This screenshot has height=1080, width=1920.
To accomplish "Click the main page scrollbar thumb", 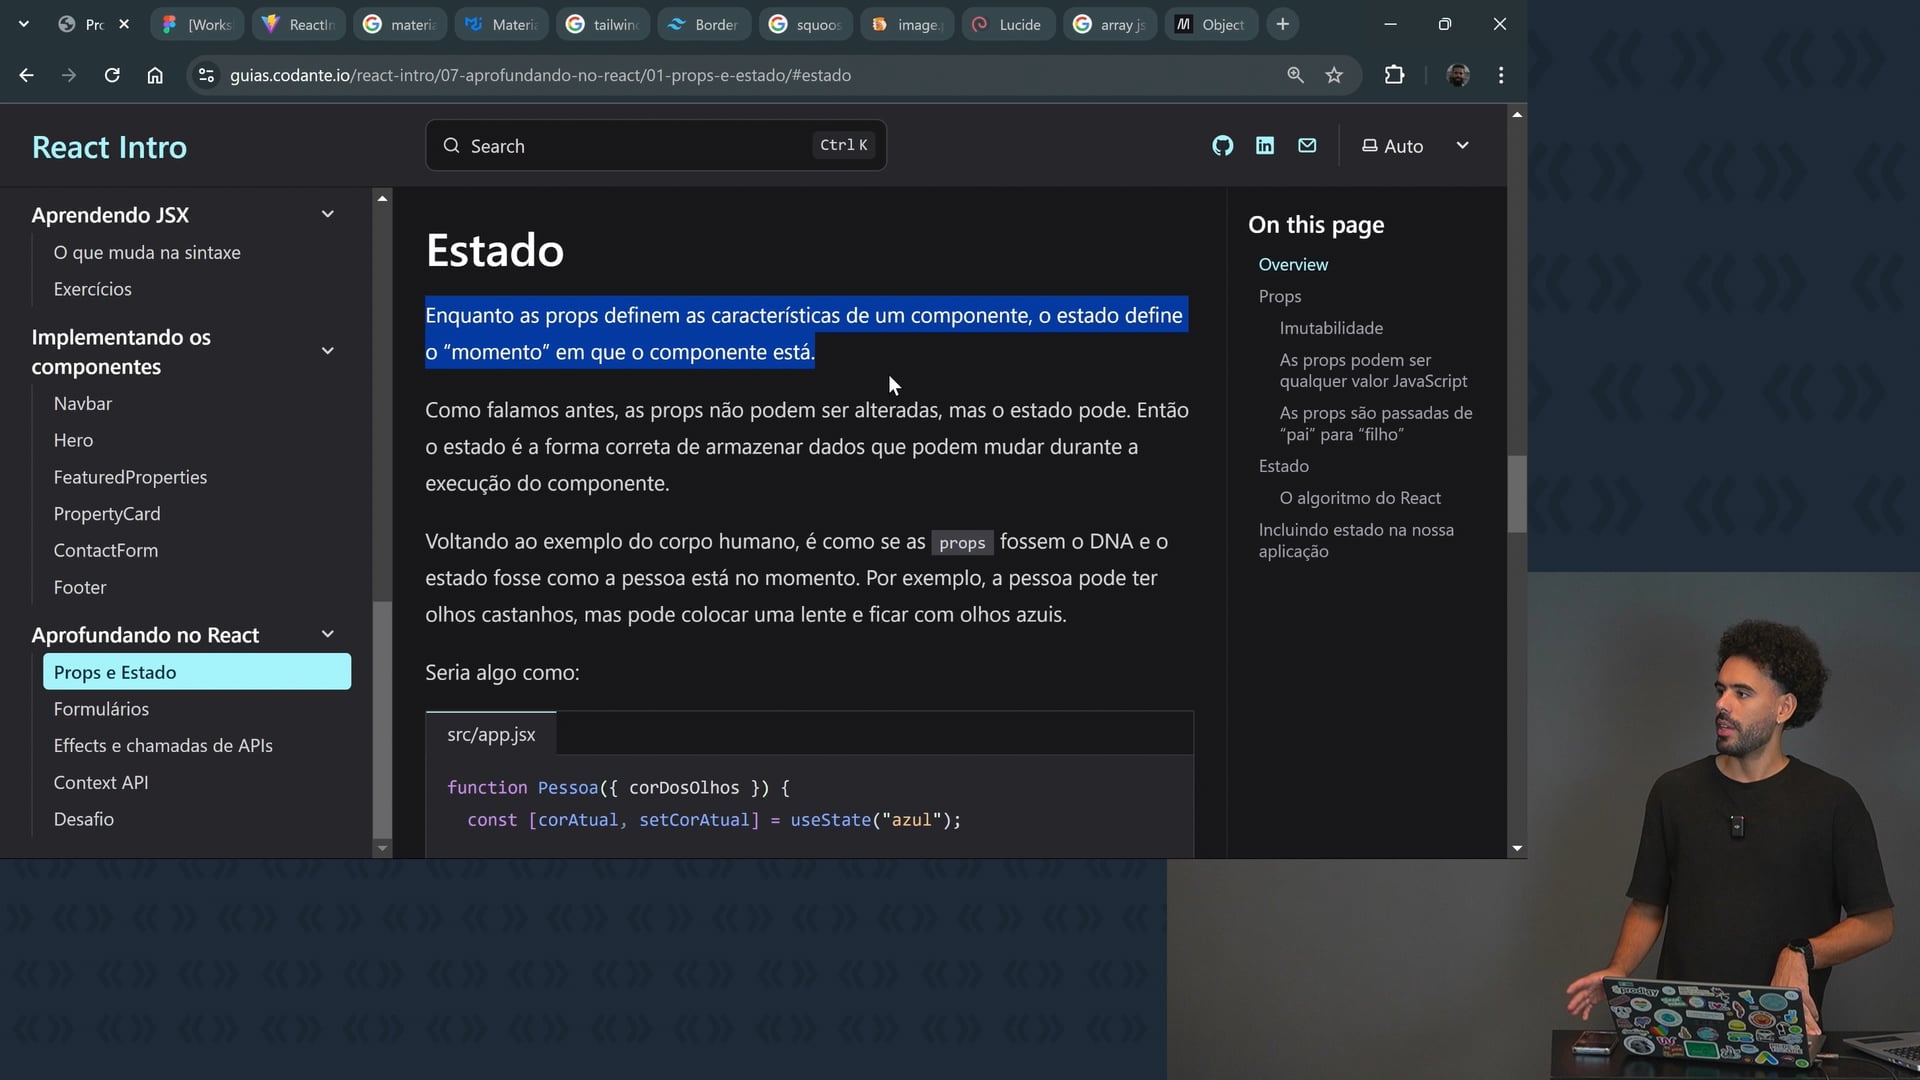I will pyautogui.click(x=1517, y=494).
